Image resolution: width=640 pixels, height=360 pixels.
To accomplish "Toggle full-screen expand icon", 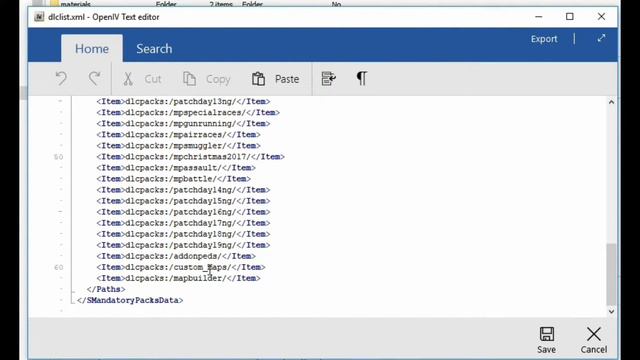I will point(601,38).
